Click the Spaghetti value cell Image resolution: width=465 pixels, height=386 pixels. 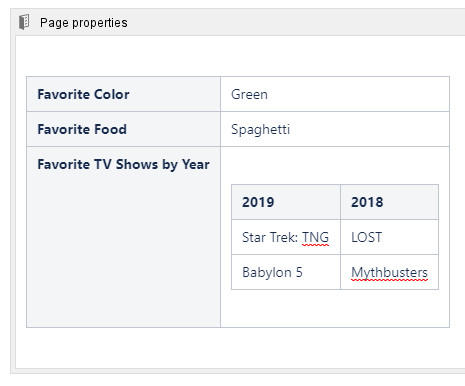(x=335, y=129)
